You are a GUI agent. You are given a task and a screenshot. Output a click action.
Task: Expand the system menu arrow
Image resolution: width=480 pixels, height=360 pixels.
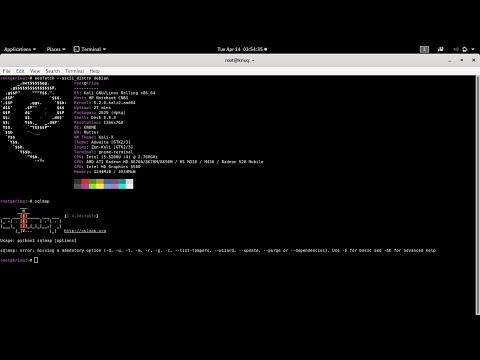[473, 49]
